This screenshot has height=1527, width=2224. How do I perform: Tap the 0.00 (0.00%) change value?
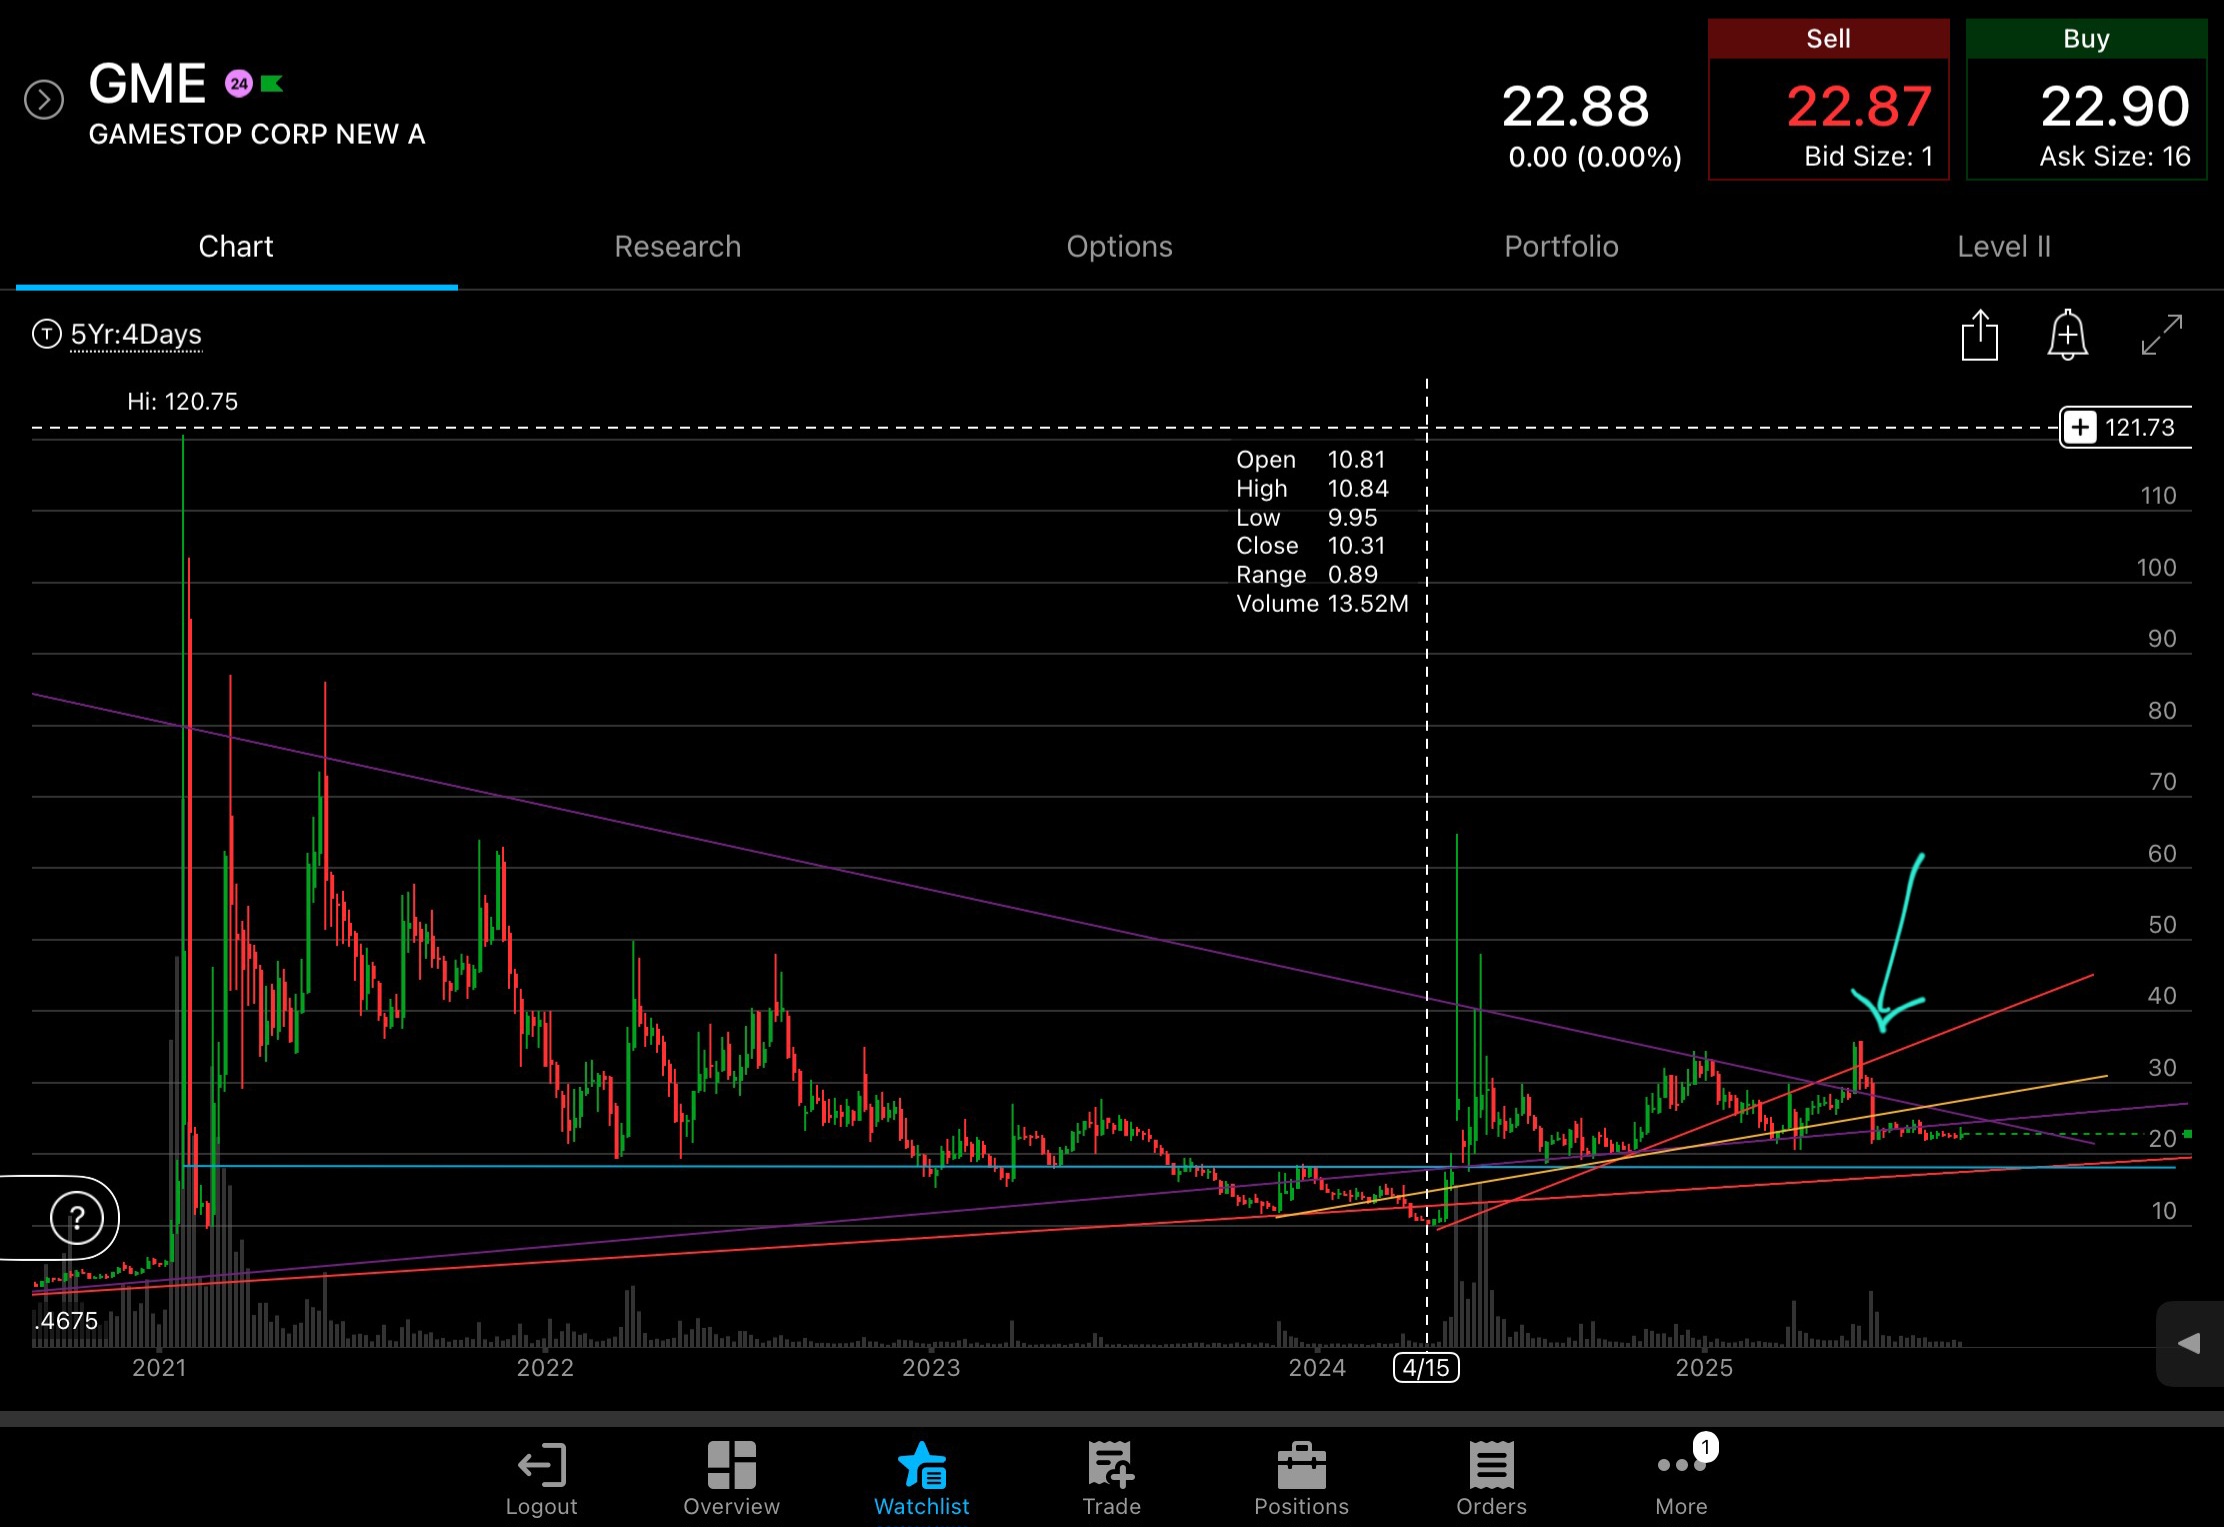[x=1595, y=157]
